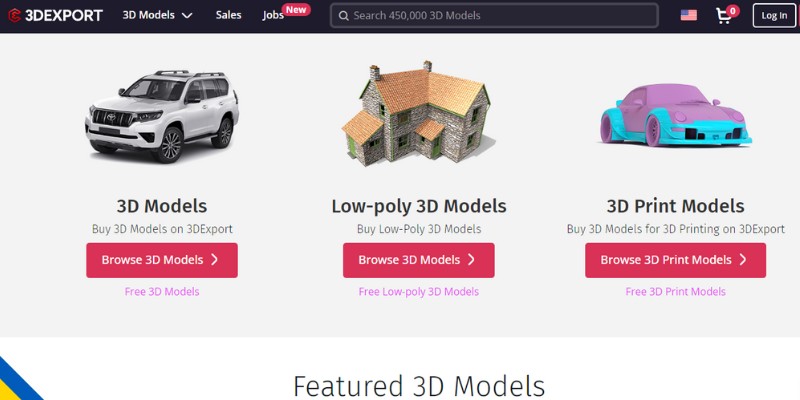Screen dimensions: 800x400
Task: Click the stone house model thumbnail
Action: [417, 113]
